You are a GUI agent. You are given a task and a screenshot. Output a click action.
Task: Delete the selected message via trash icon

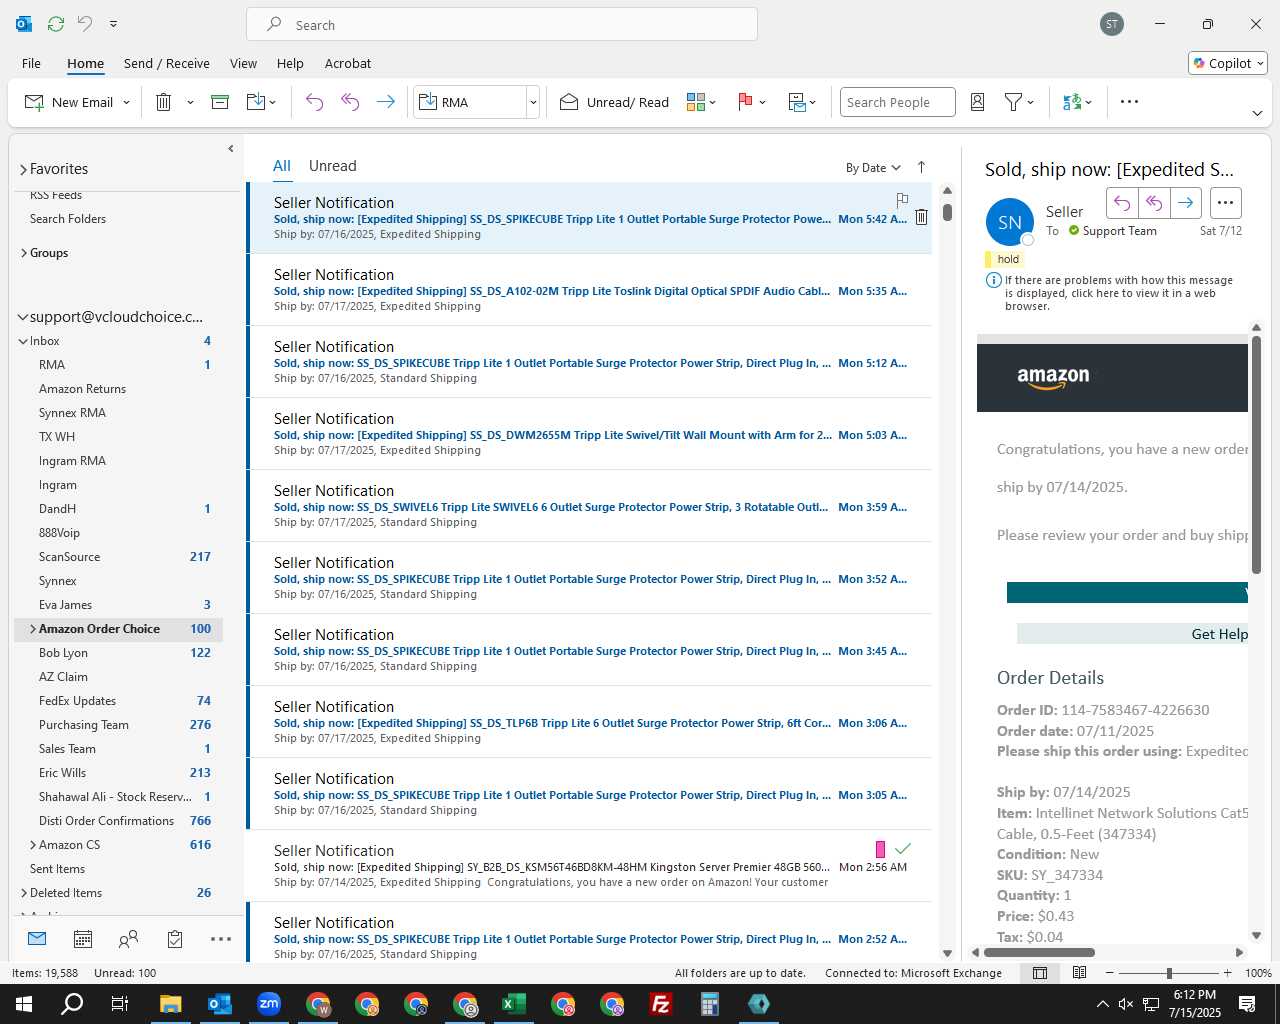point(164,102)
